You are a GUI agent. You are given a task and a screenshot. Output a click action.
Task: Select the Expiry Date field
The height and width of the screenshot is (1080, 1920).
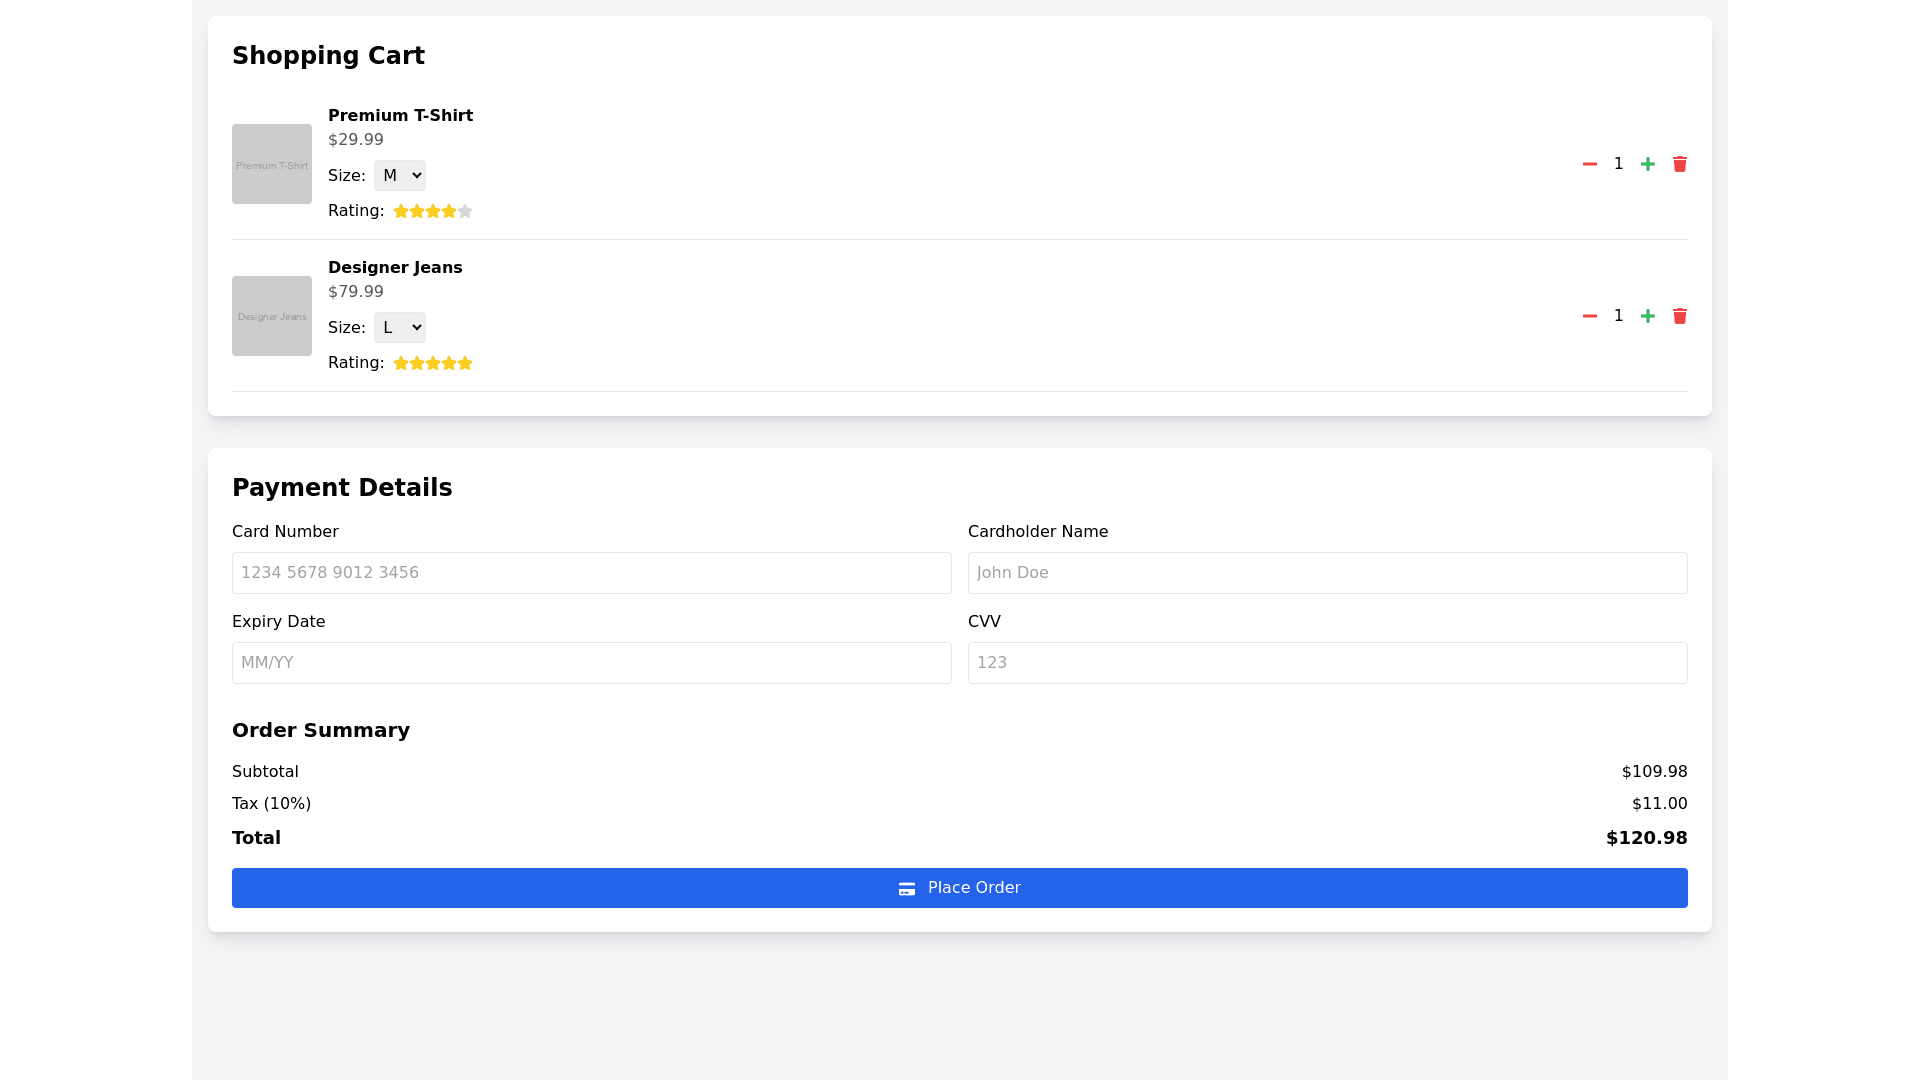click(592, 663)
